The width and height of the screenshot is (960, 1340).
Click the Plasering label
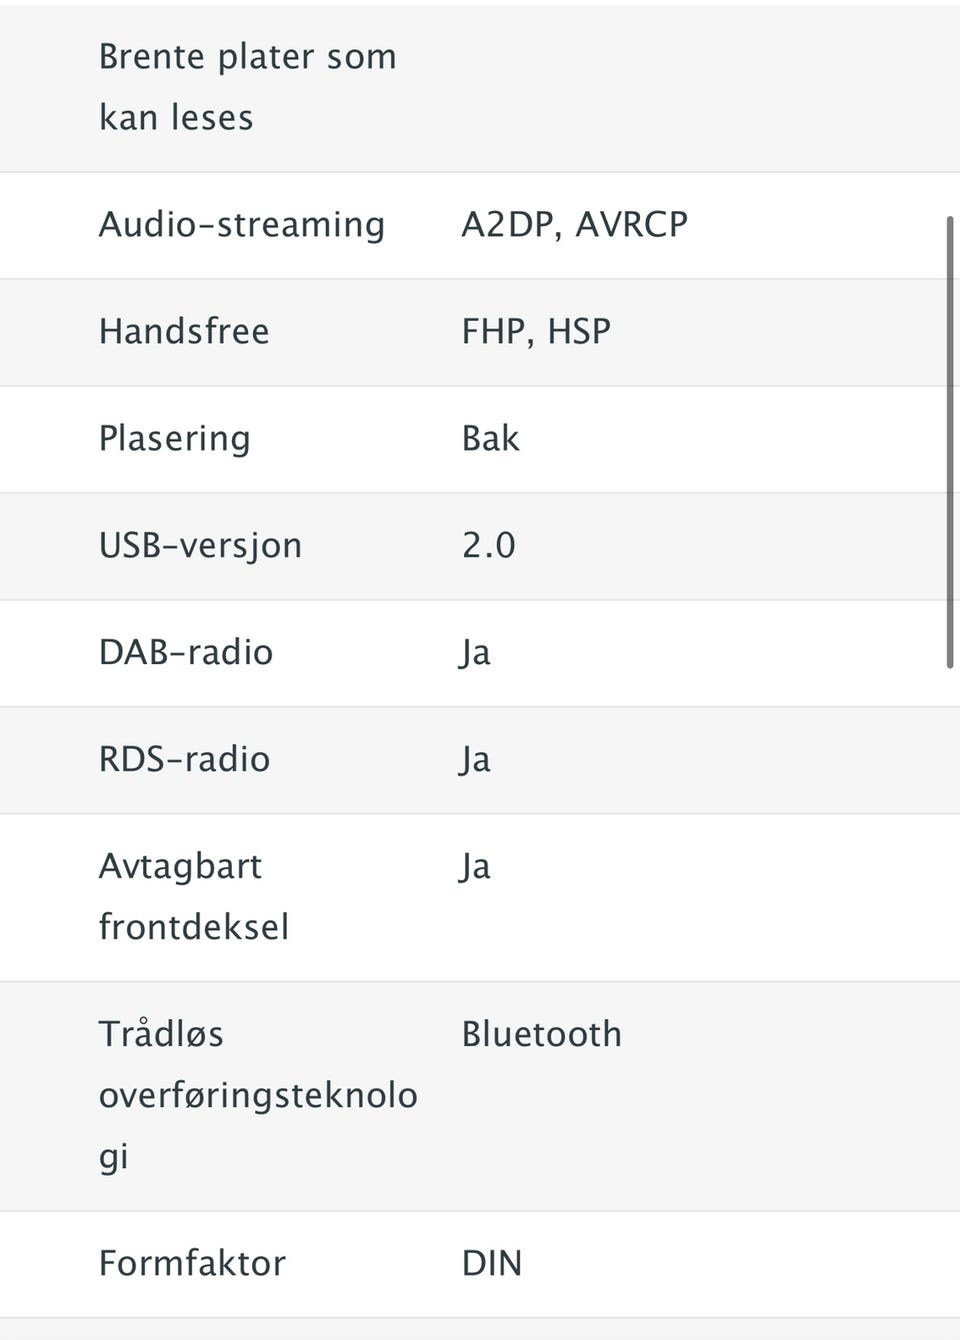pyautogui.click(x=174, y=439)
